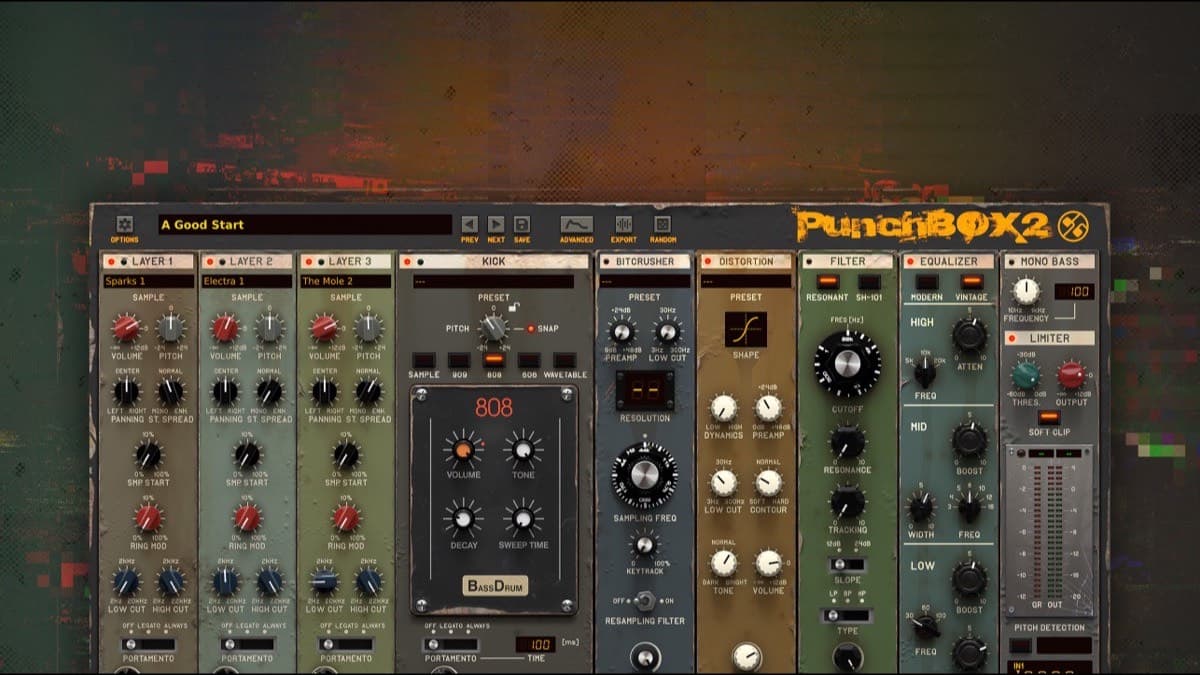Open the Advanced envelope view icon

click(576, 225)
